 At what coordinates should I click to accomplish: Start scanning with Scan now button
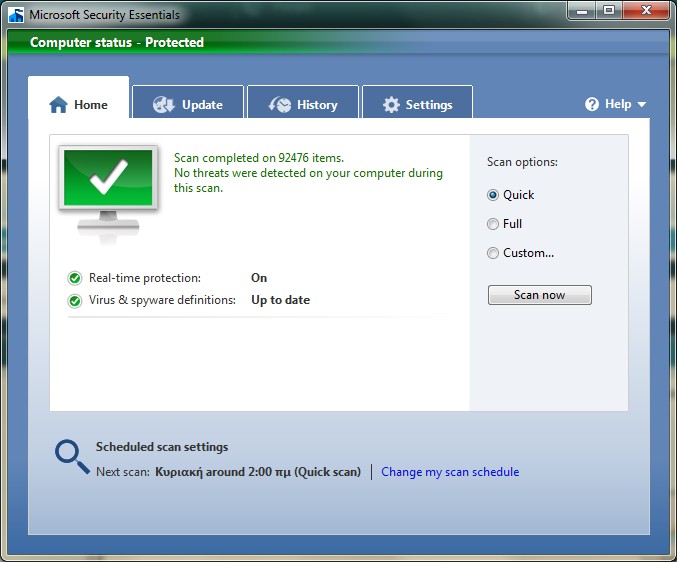coord(540,295)
